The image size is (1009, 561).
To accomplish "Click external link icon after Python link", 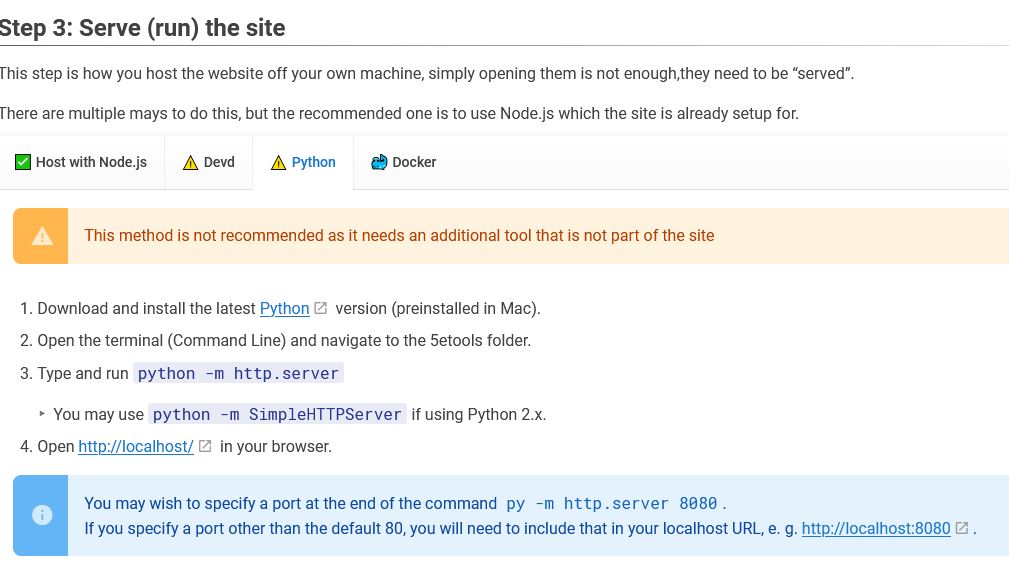I will tap(321, 308).
